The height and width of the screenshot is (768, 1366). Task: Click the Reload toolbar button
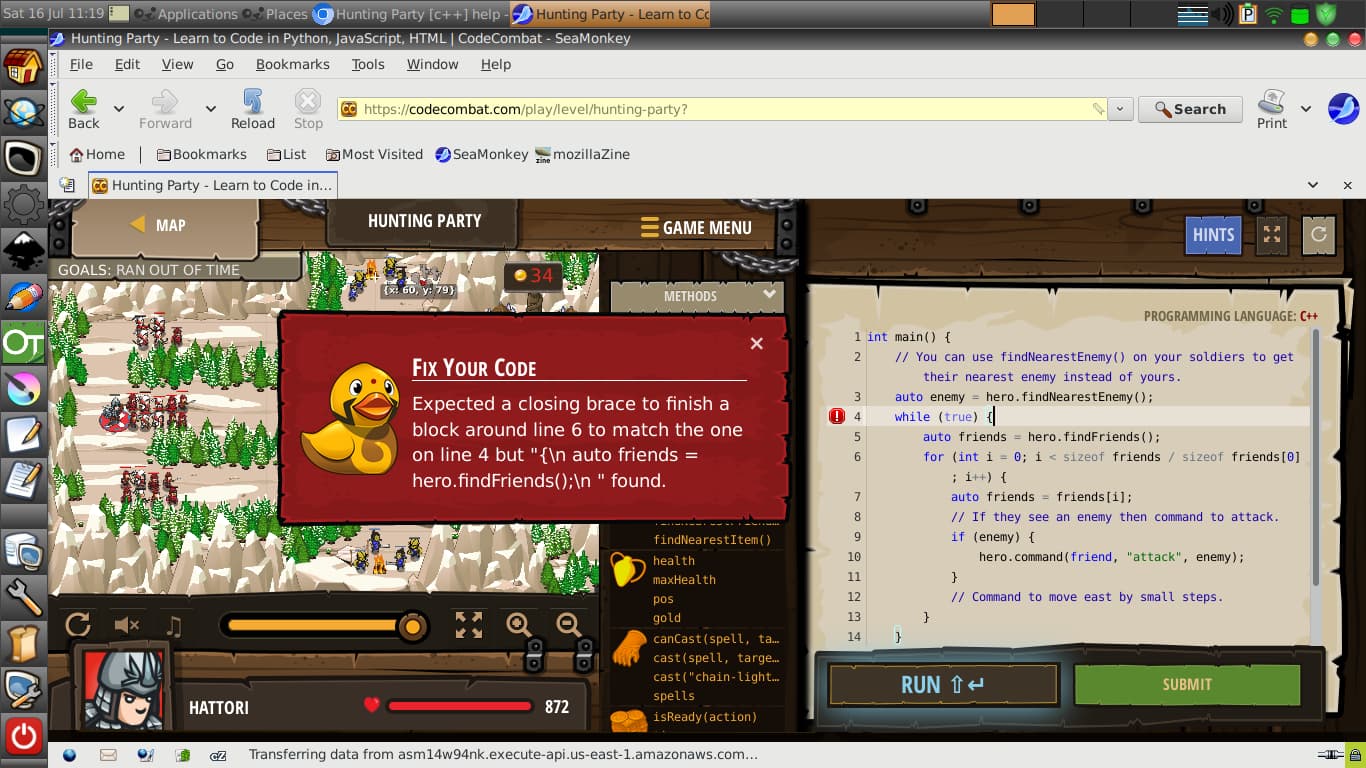[252, 109]
